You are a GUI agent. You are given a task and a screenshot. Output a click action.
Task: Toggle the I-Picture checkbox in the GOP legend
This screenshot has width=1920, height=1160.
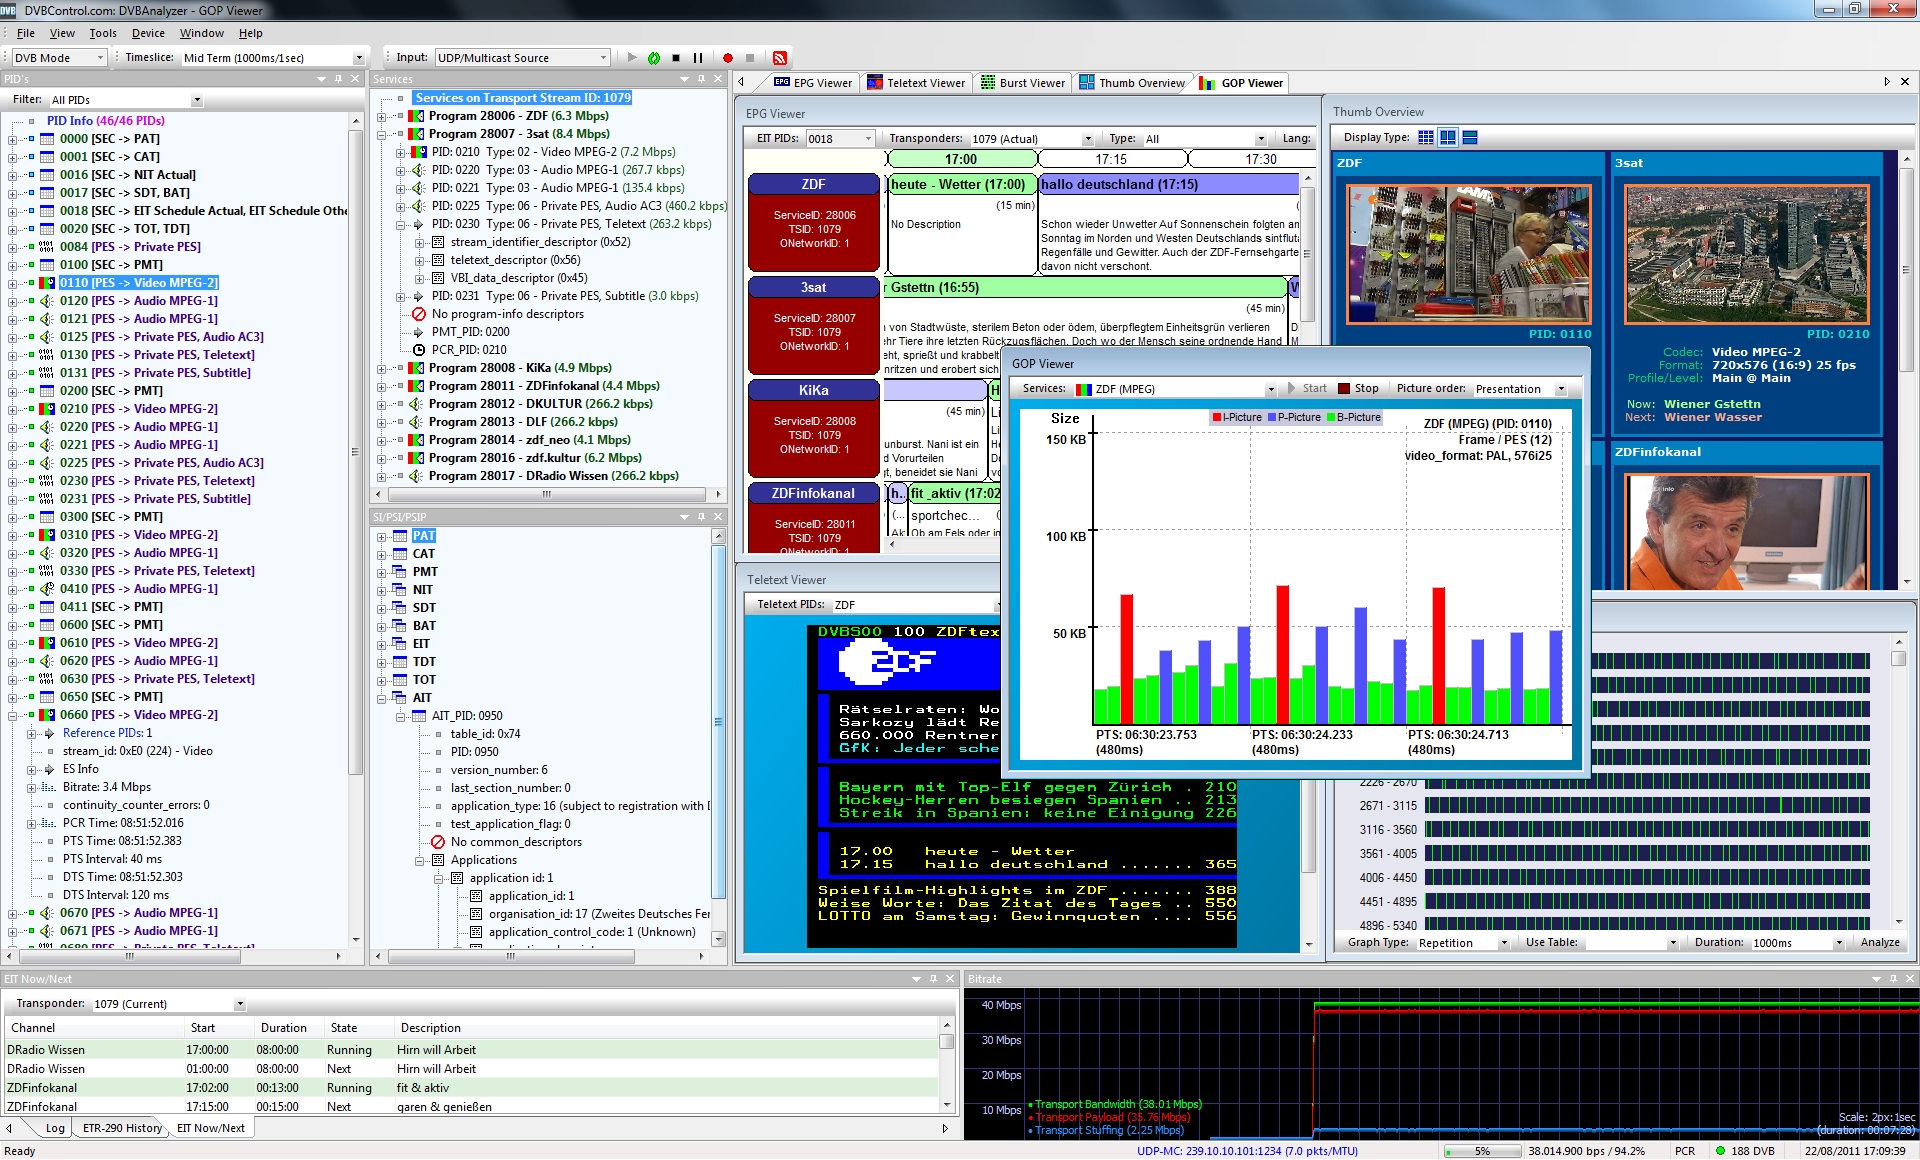pos(1217,417)
